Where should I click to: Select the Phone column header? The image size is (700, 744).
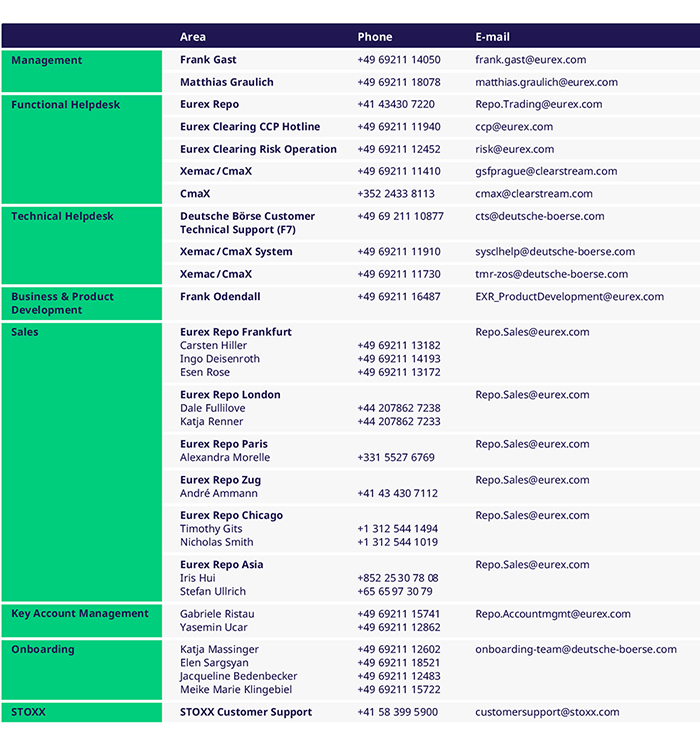pos(375,37)
